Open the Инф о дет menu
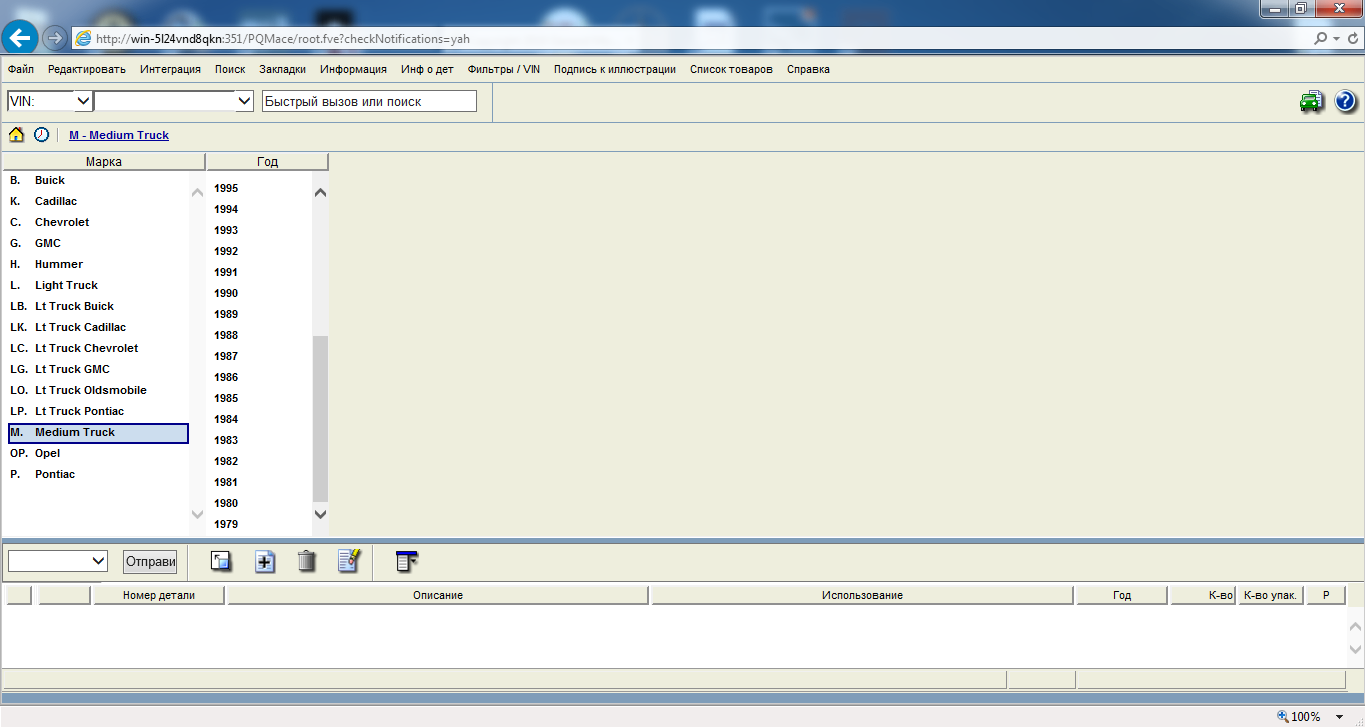This screenshot has width=1365, height=727. click(427, 69)
